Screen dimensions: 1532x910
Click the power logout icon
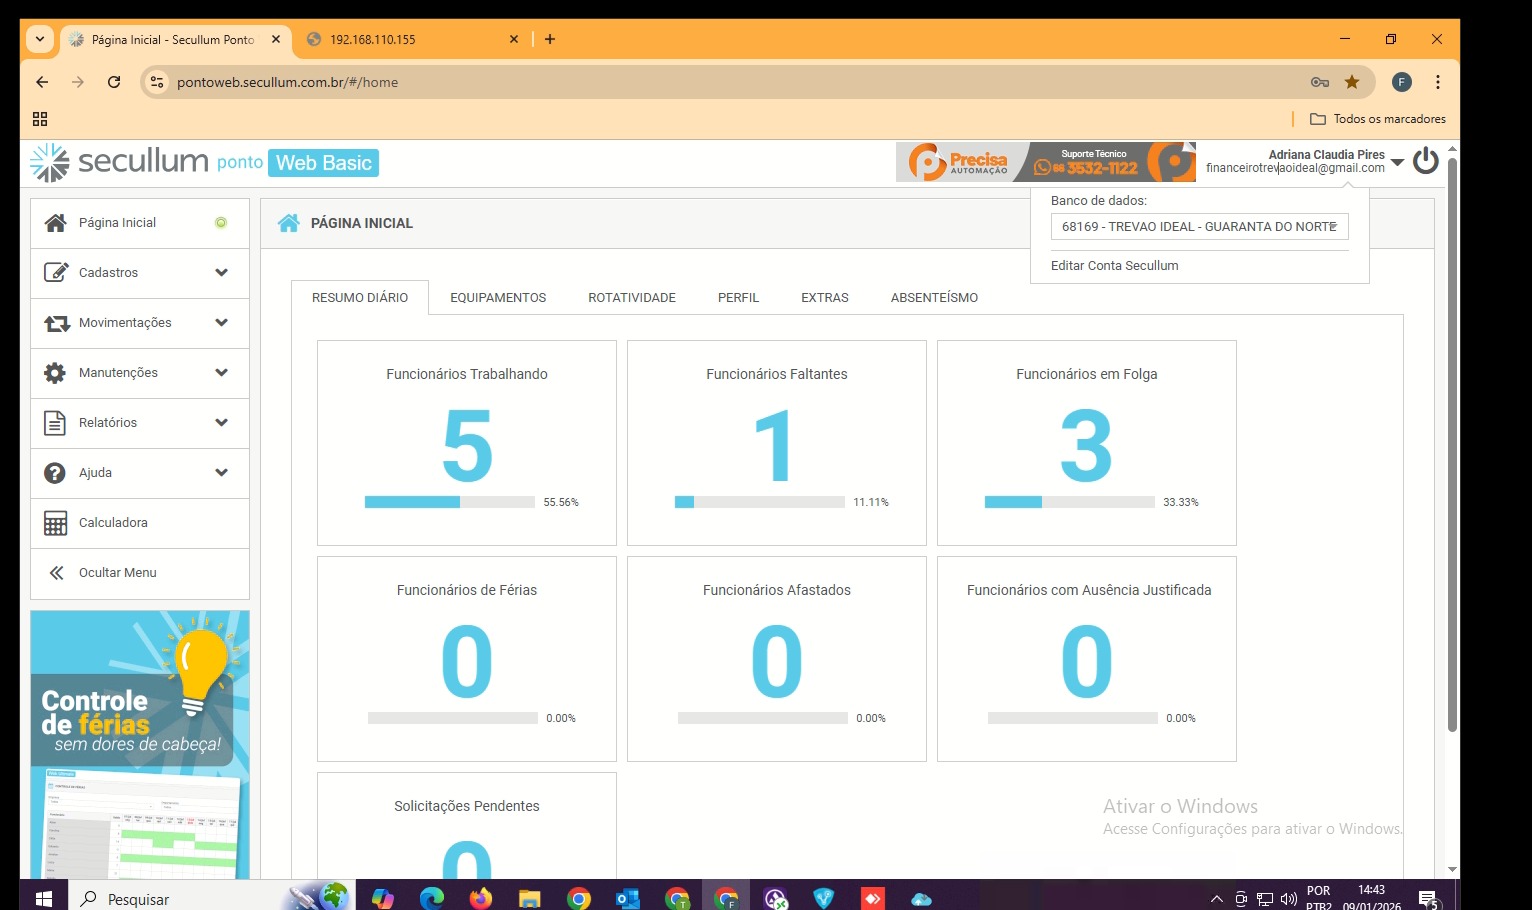point(1426,161)
